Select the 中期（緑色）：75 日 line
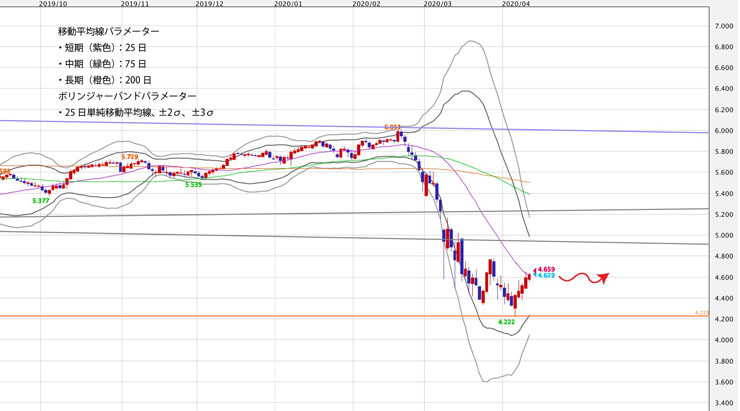 click(102, 64)
